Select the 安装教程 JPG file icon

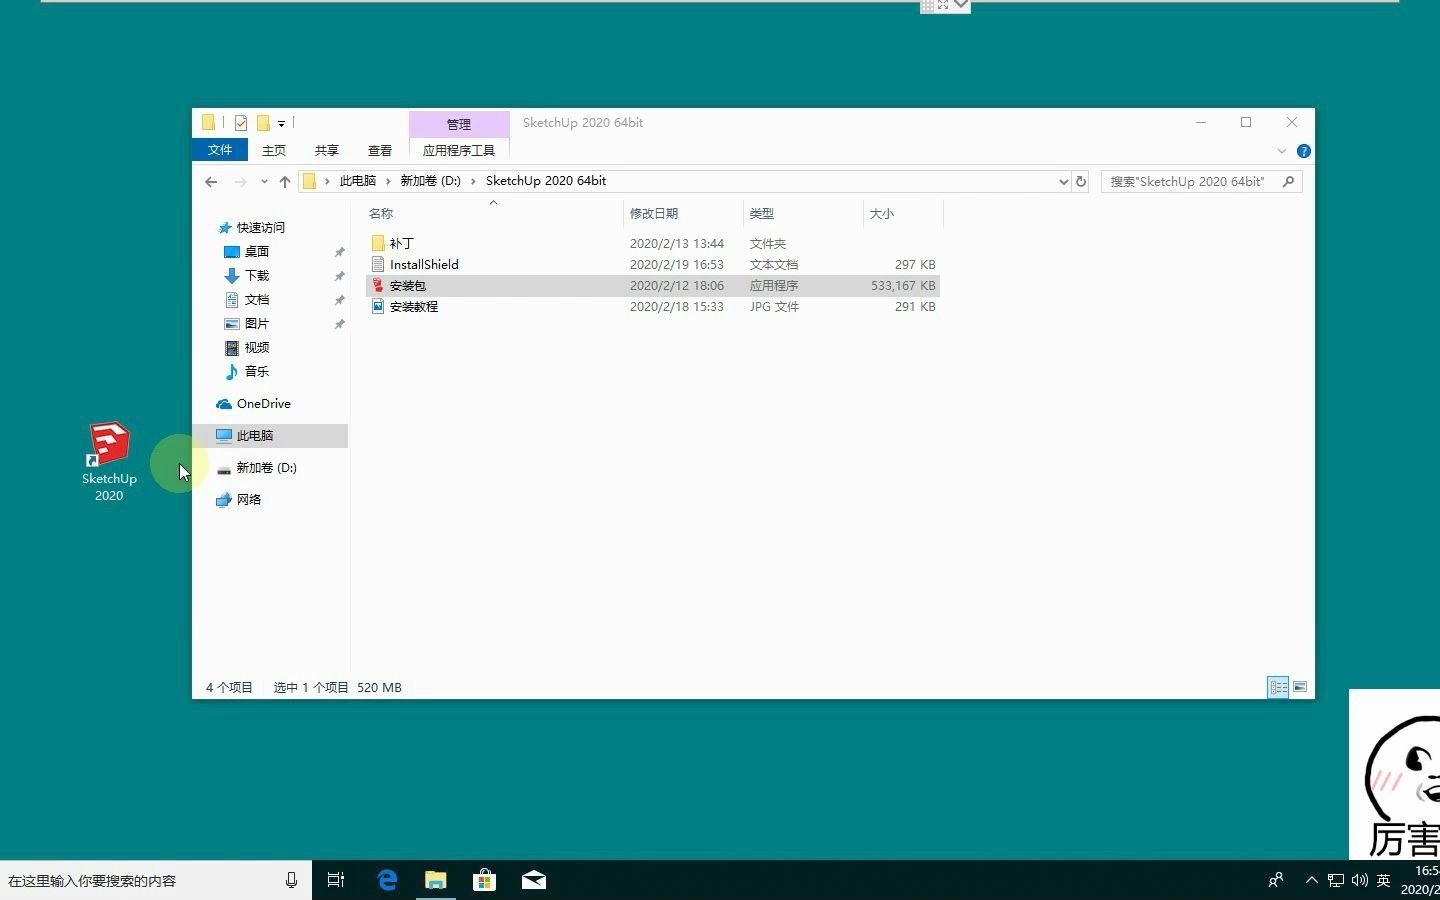(378, 306)
